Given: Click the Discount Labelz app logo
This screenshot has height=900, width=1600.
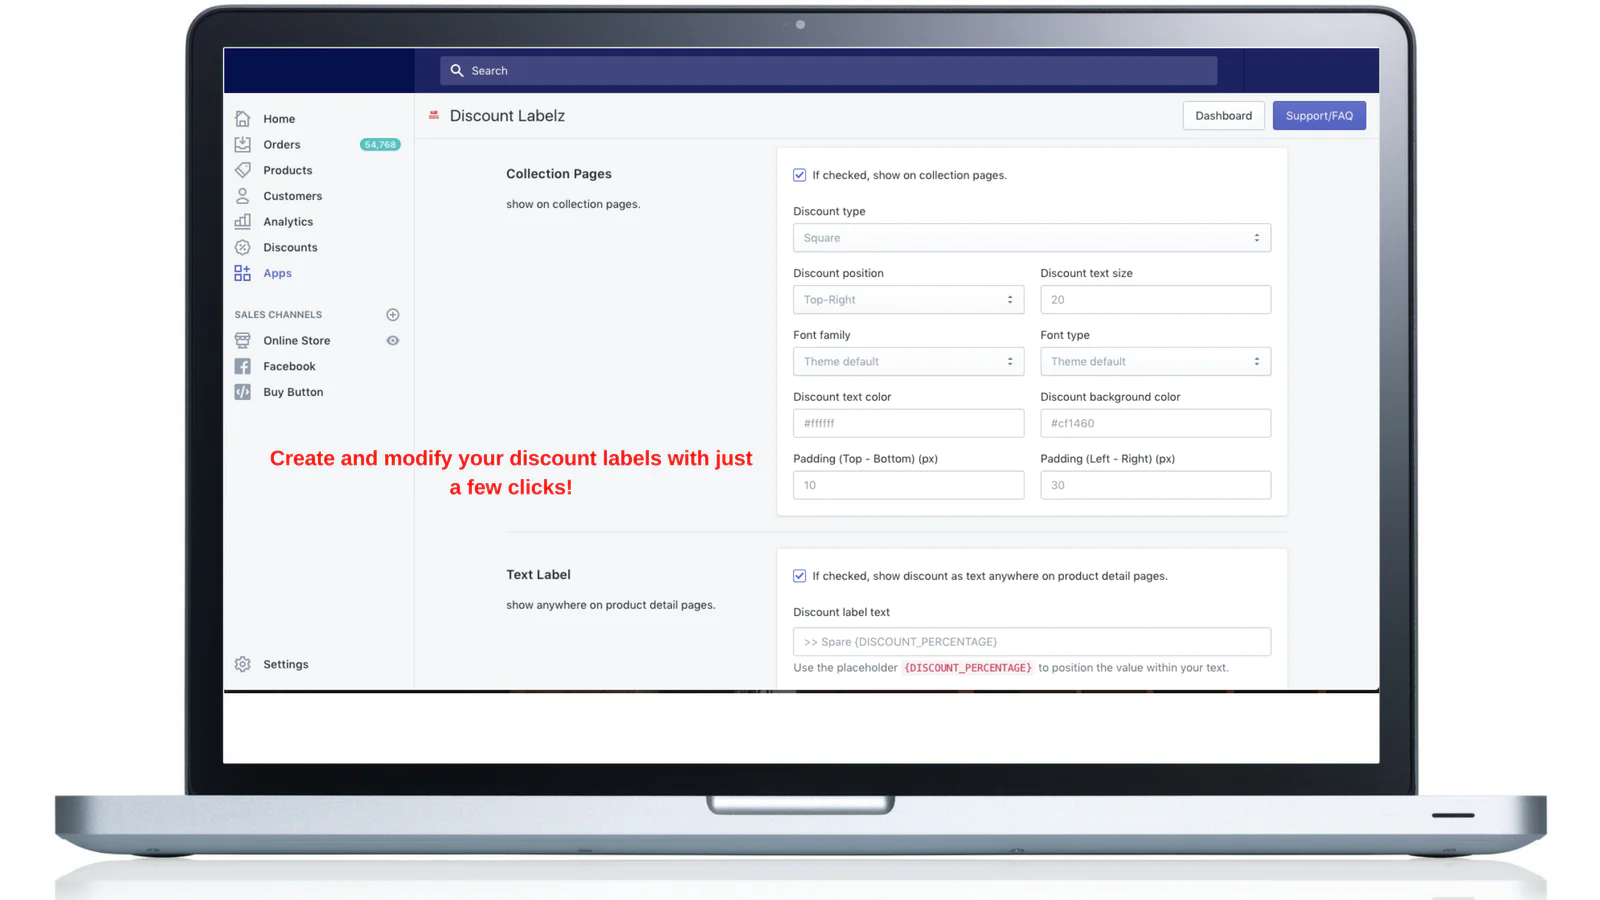Looking at the screenshot, I should [434, 116].
